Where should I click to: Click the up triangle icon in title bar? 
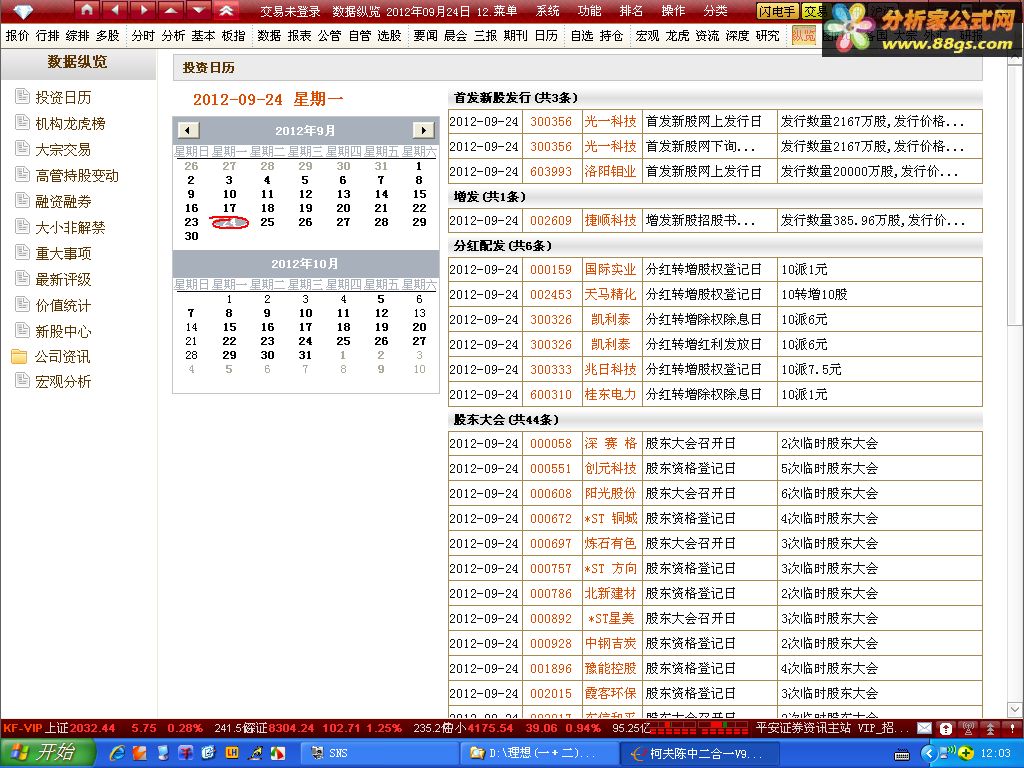pos(170,10)
